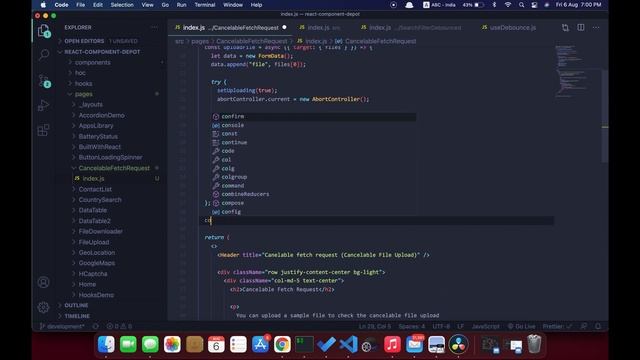Screen dimensions: 640x360
Task: Click the editor vertical scrollbar
Action: [x=605, y=116]
